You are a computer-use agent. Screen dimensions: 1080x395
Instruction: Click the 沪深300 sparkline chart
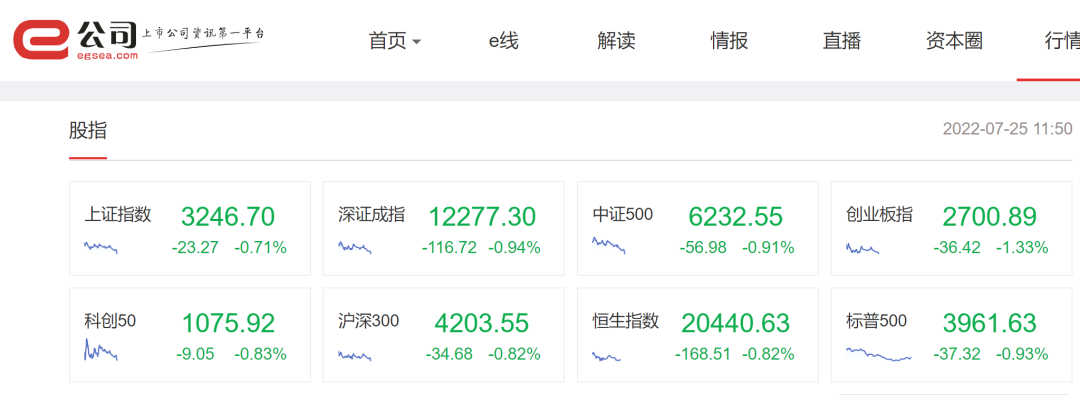pyautogui.click(x=355, y=356)
